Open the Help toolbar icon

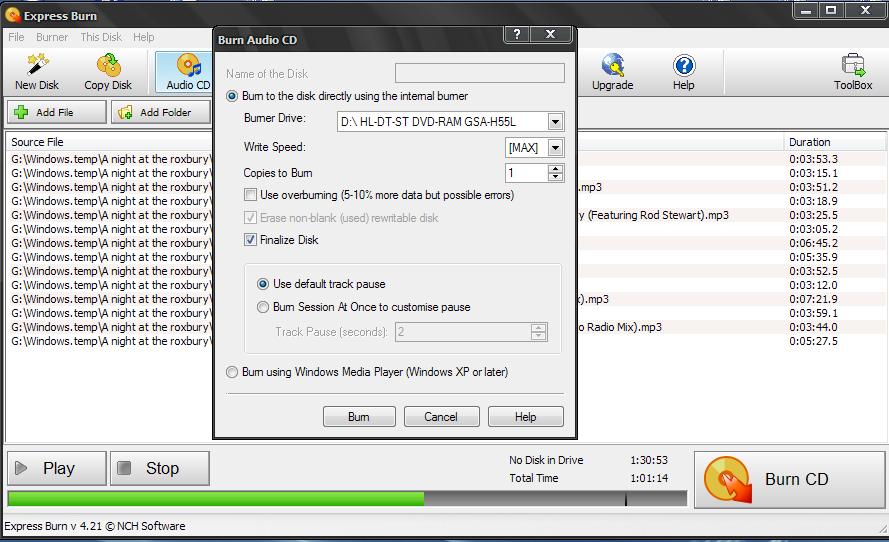click(x=684, y=72)
